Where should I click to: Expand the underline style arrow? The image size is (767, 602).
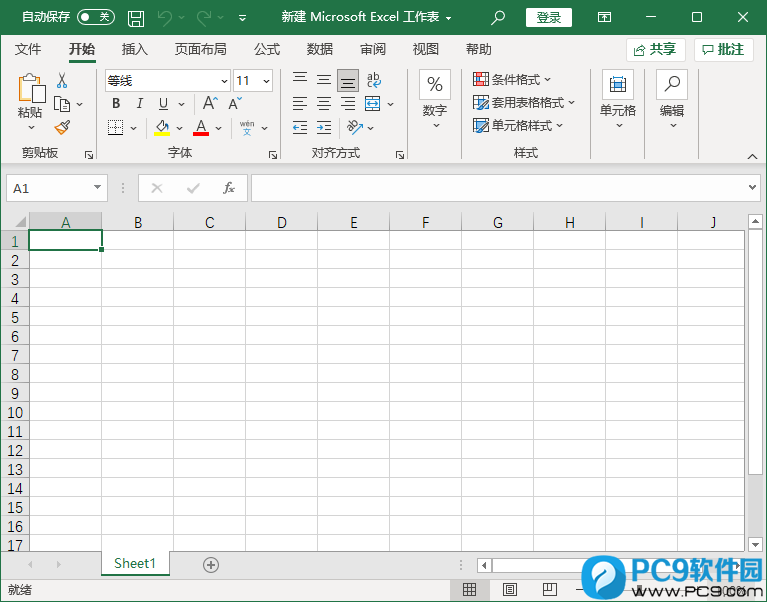point(181,104)
